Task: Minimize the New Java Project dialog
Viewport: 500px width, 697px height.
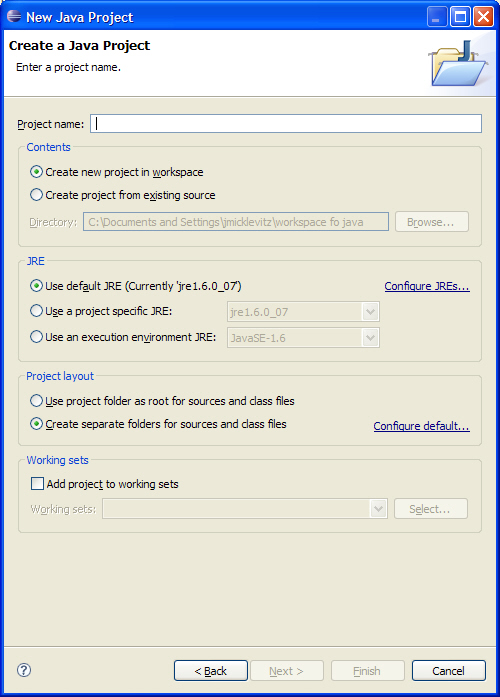Action: tap(437, 17)
